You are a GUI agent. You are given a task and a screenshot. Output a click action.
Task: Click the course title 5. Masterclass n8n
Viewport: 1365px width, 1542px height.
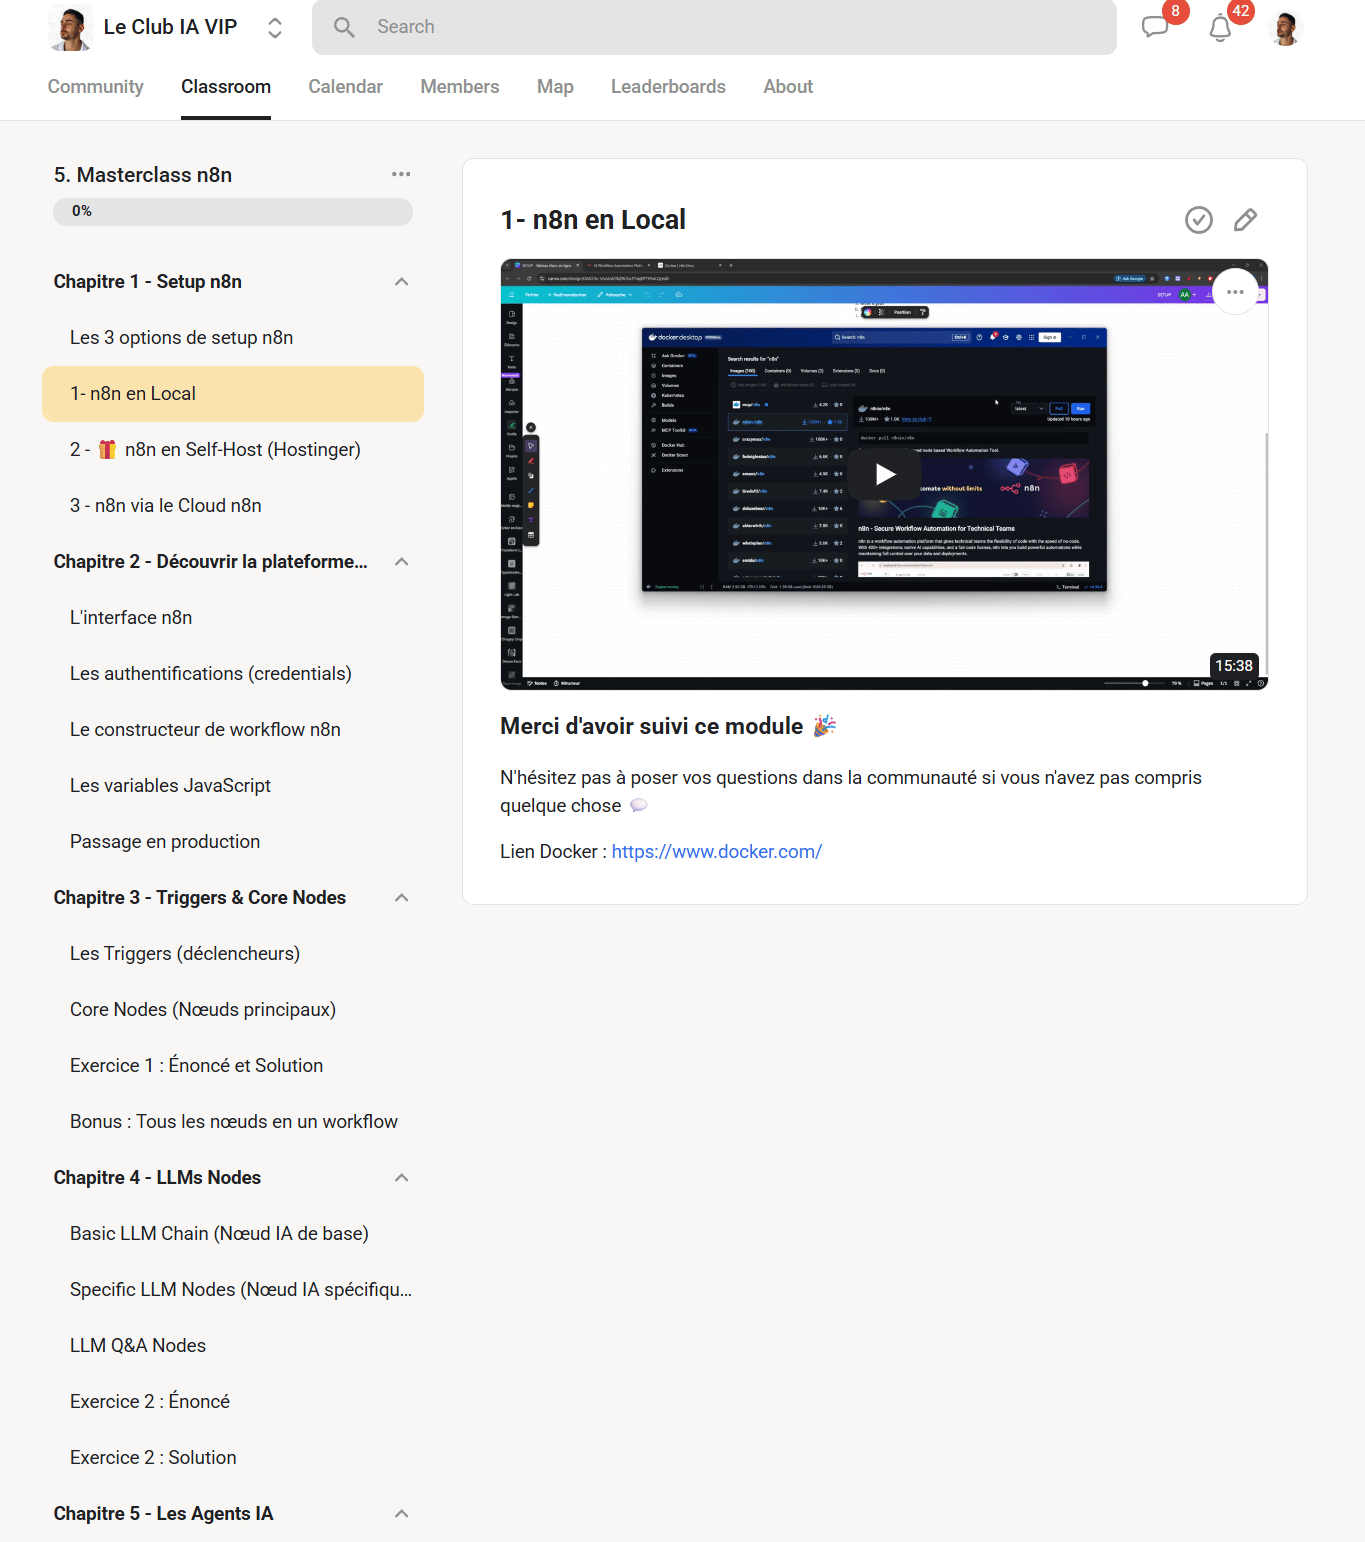[x=143, y=175]
